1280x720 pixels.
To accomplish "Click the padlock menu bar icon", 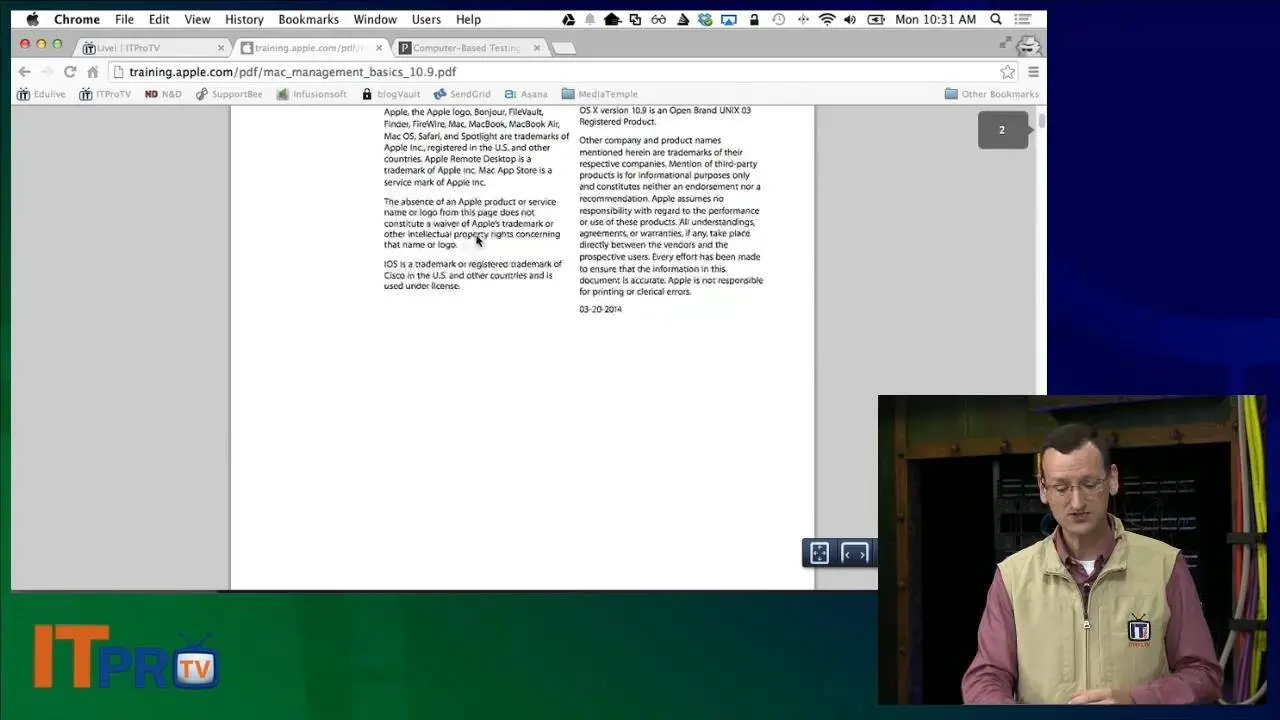I will pyautogui.click(x=754, y=19).
